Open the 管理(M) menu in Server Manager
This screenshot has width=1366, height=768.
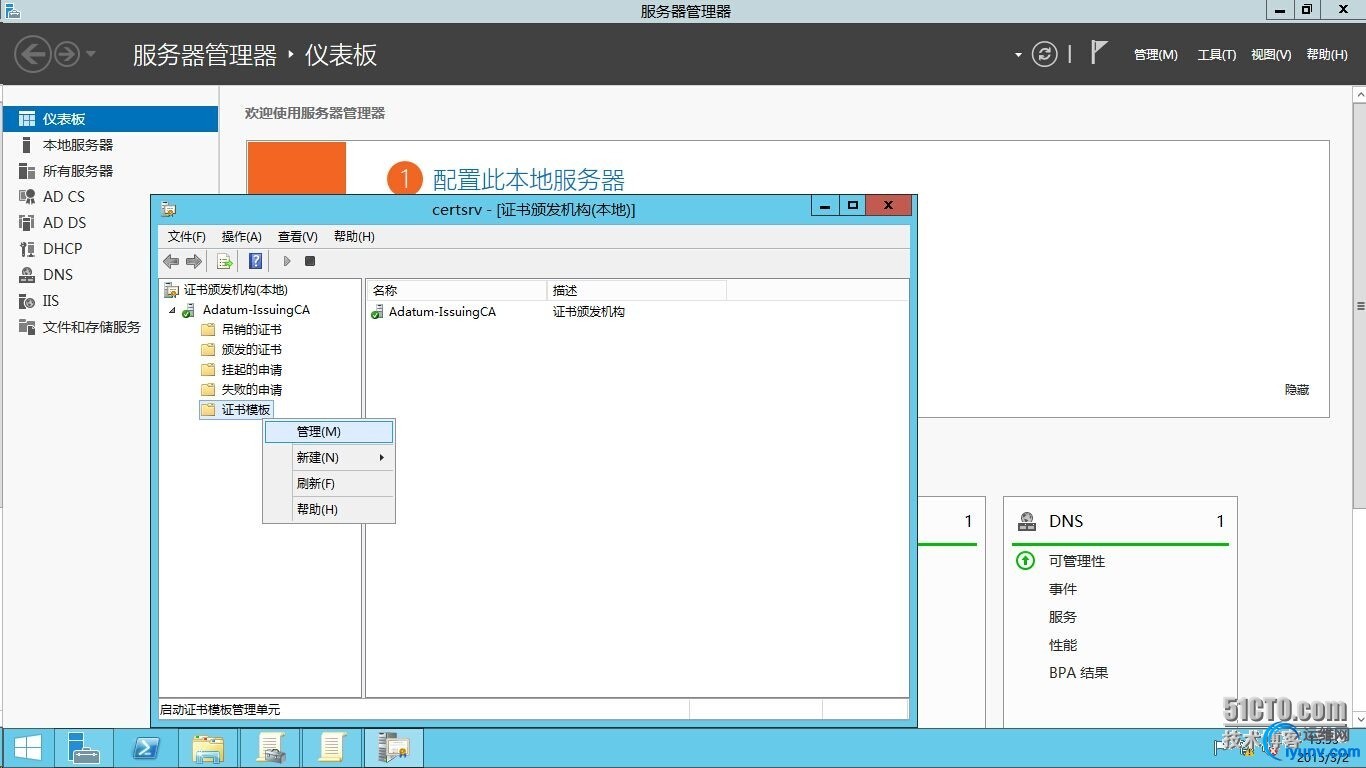coord(1155,55)
